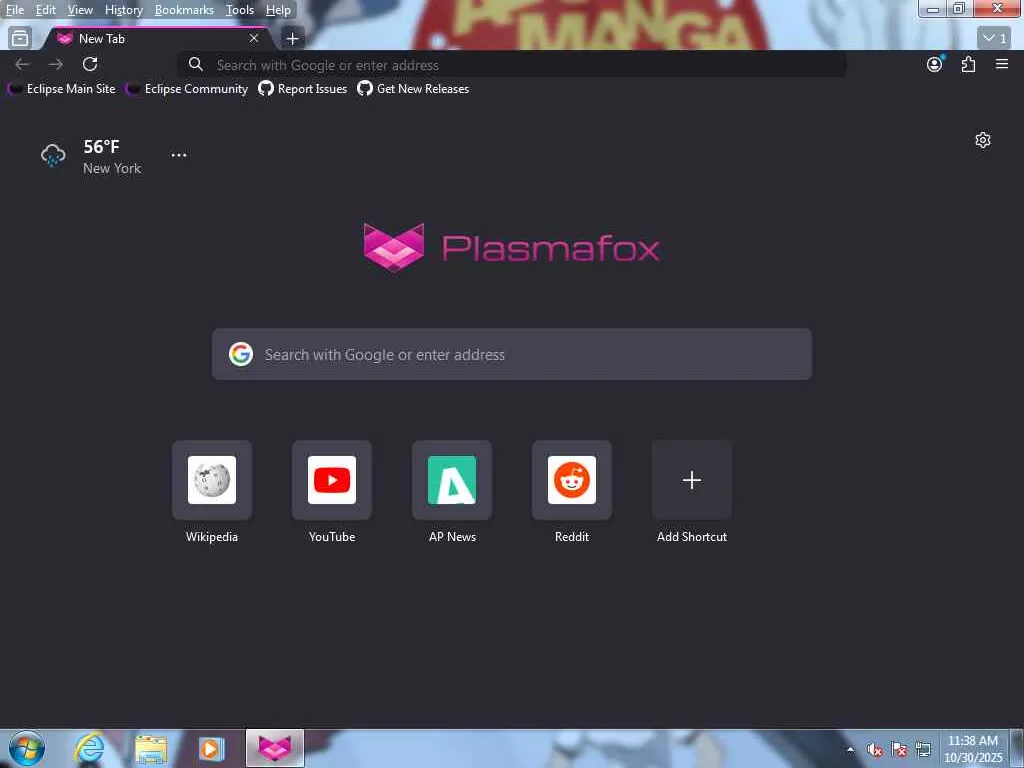Open the hamburger application menu
This screenshot has height=768, width=1024.
pyautogui.click(x=1002, y=64)
